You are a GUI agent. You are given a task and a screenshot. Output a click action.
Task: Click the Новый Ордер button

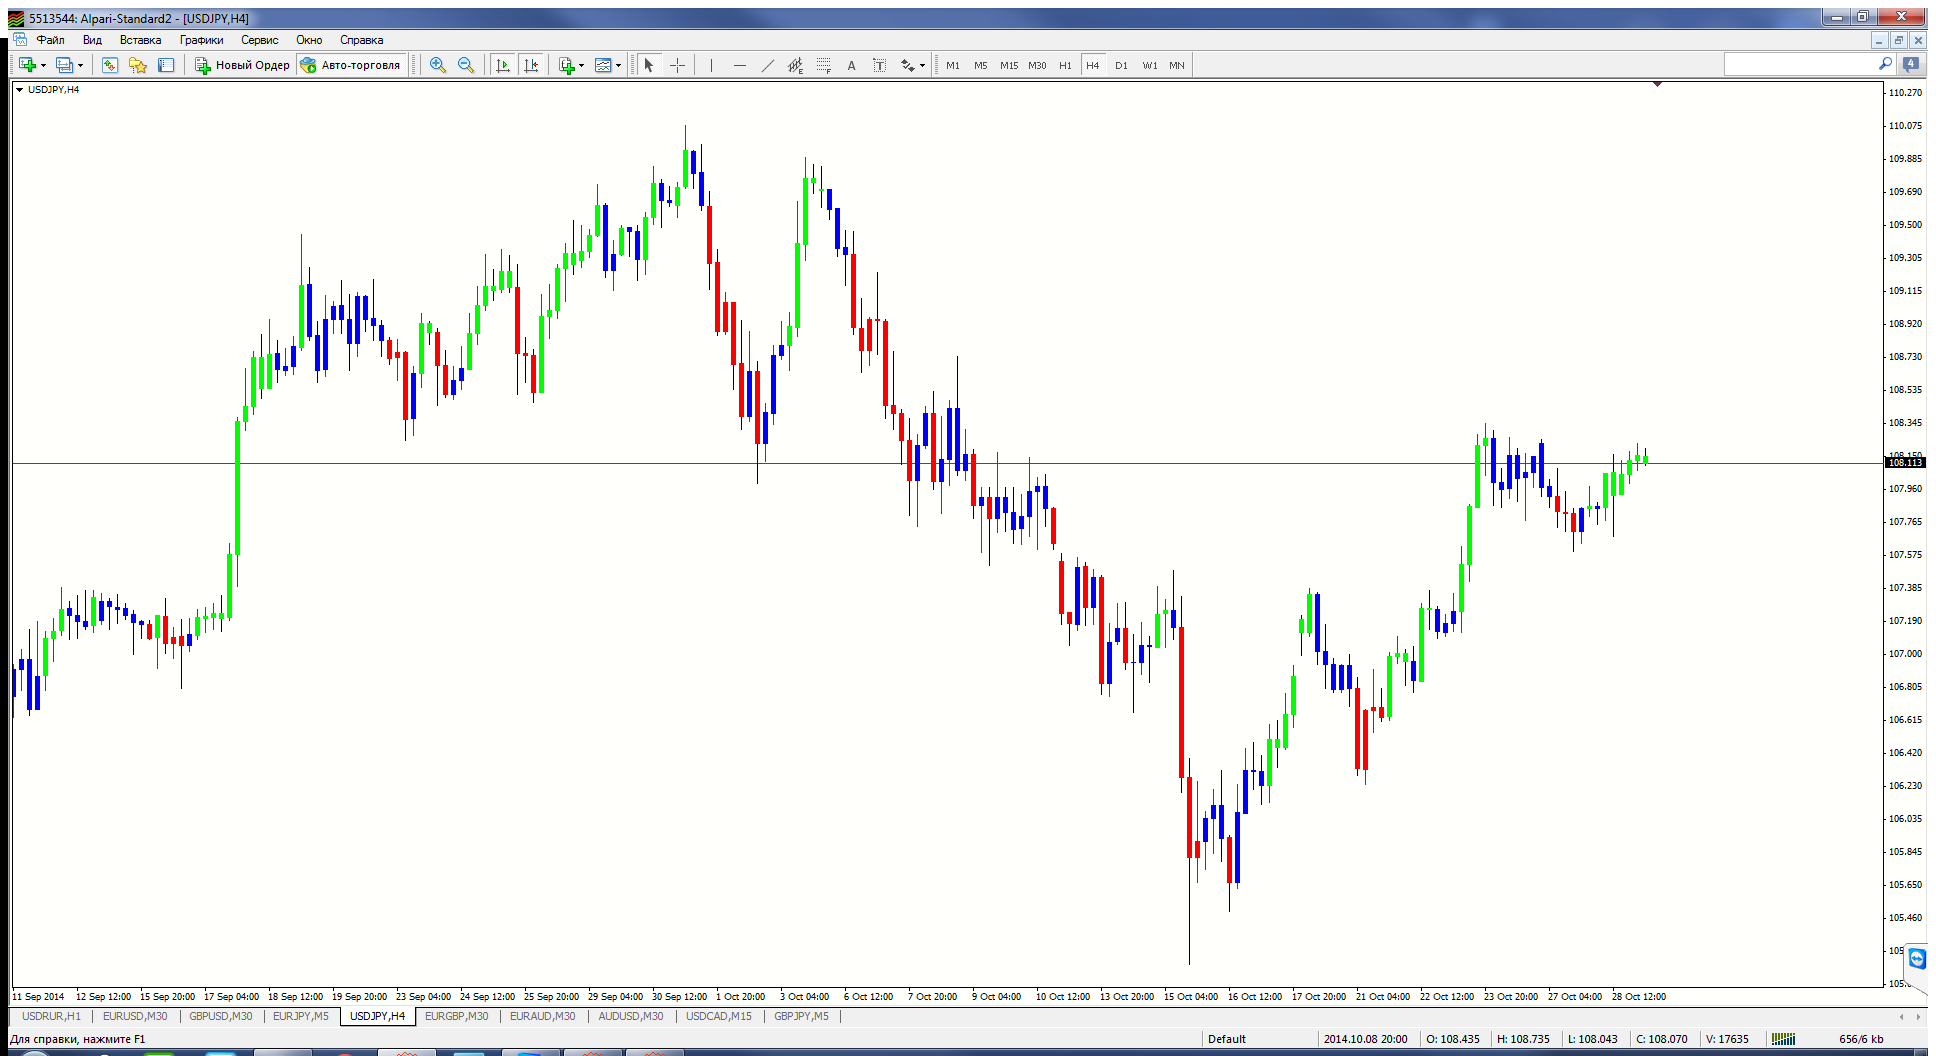243,65
